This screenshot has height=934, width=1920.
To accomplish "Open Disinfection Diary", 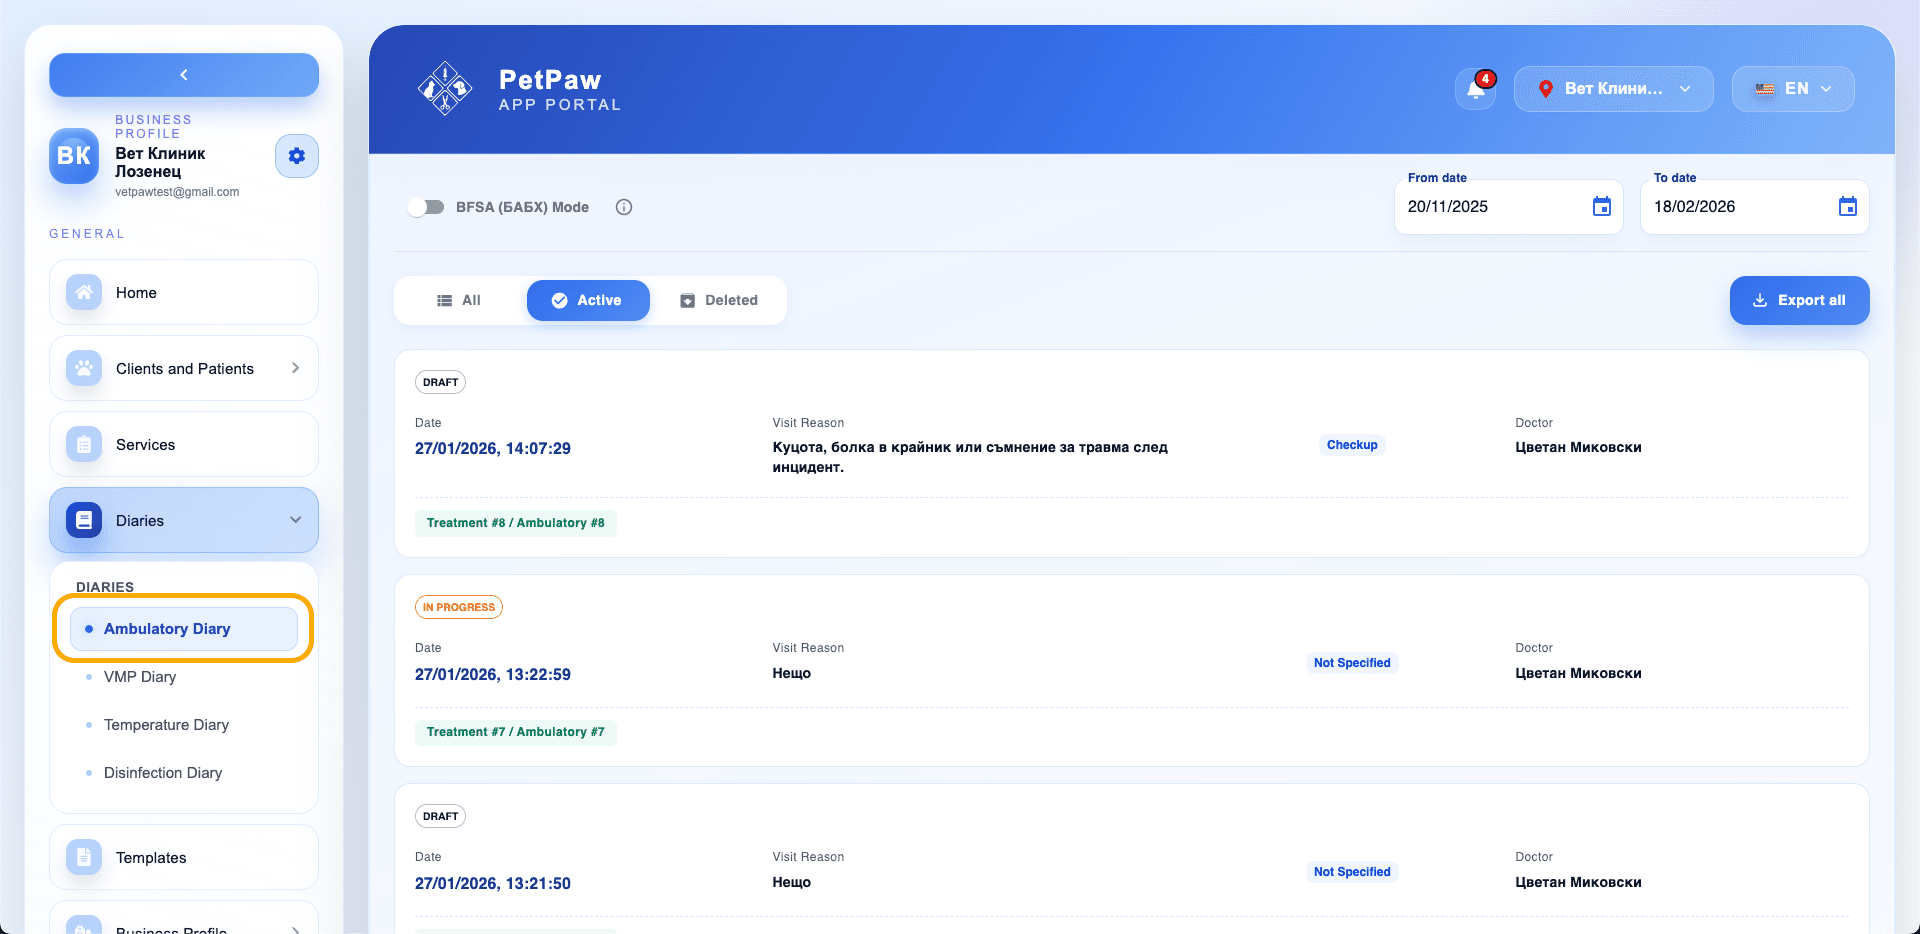I will [163, 773].
